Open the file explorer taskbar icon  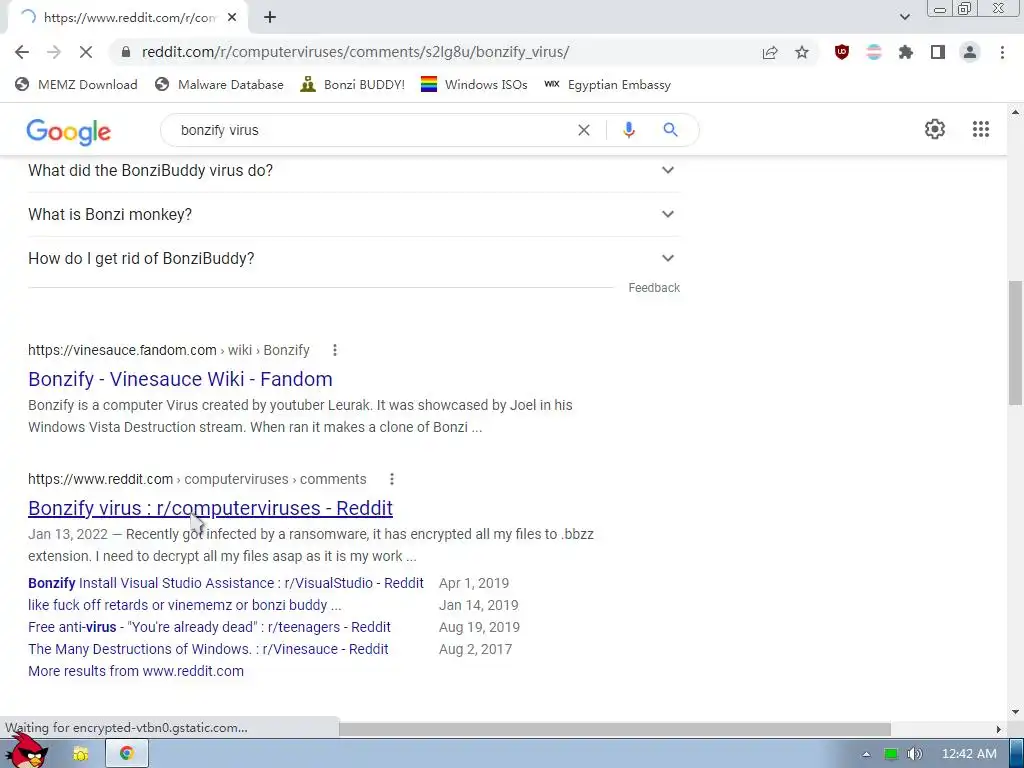coord(80,754)
